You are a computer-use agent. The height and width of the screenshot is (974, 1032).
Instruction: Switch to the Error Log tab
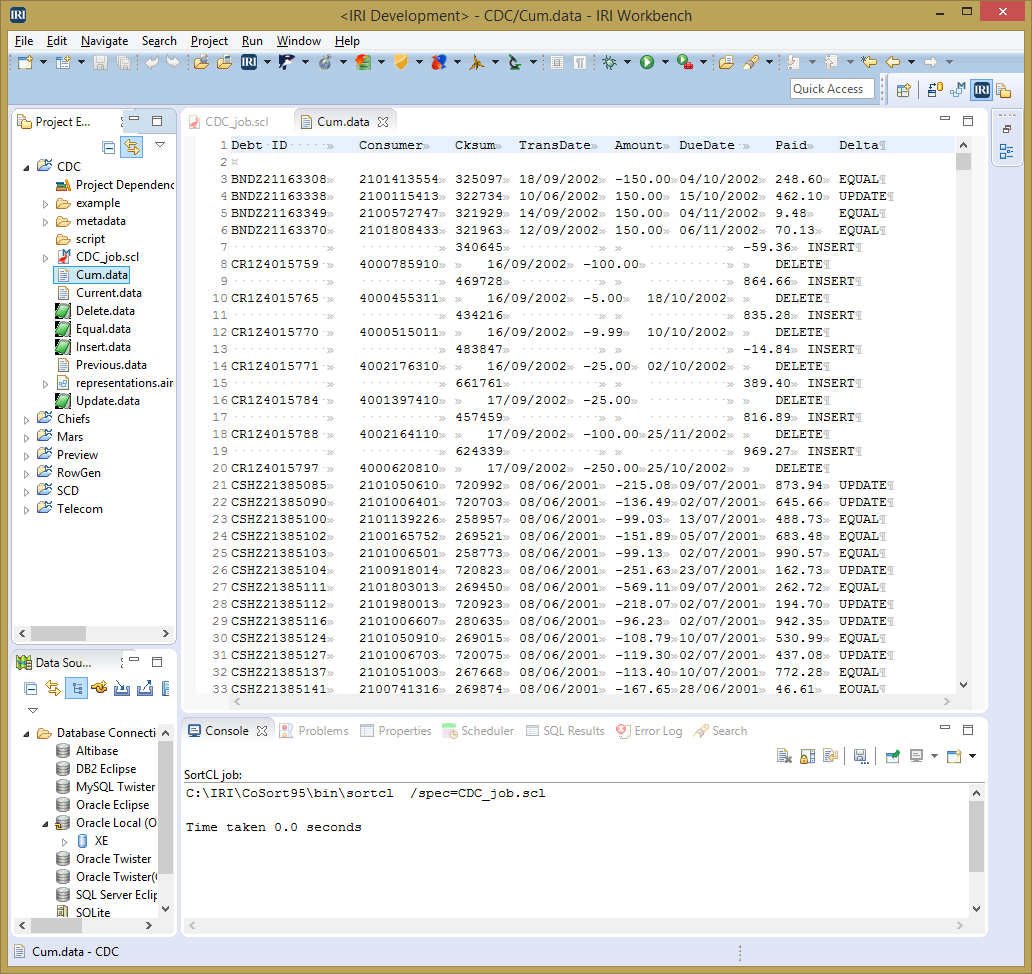[649, 731]
